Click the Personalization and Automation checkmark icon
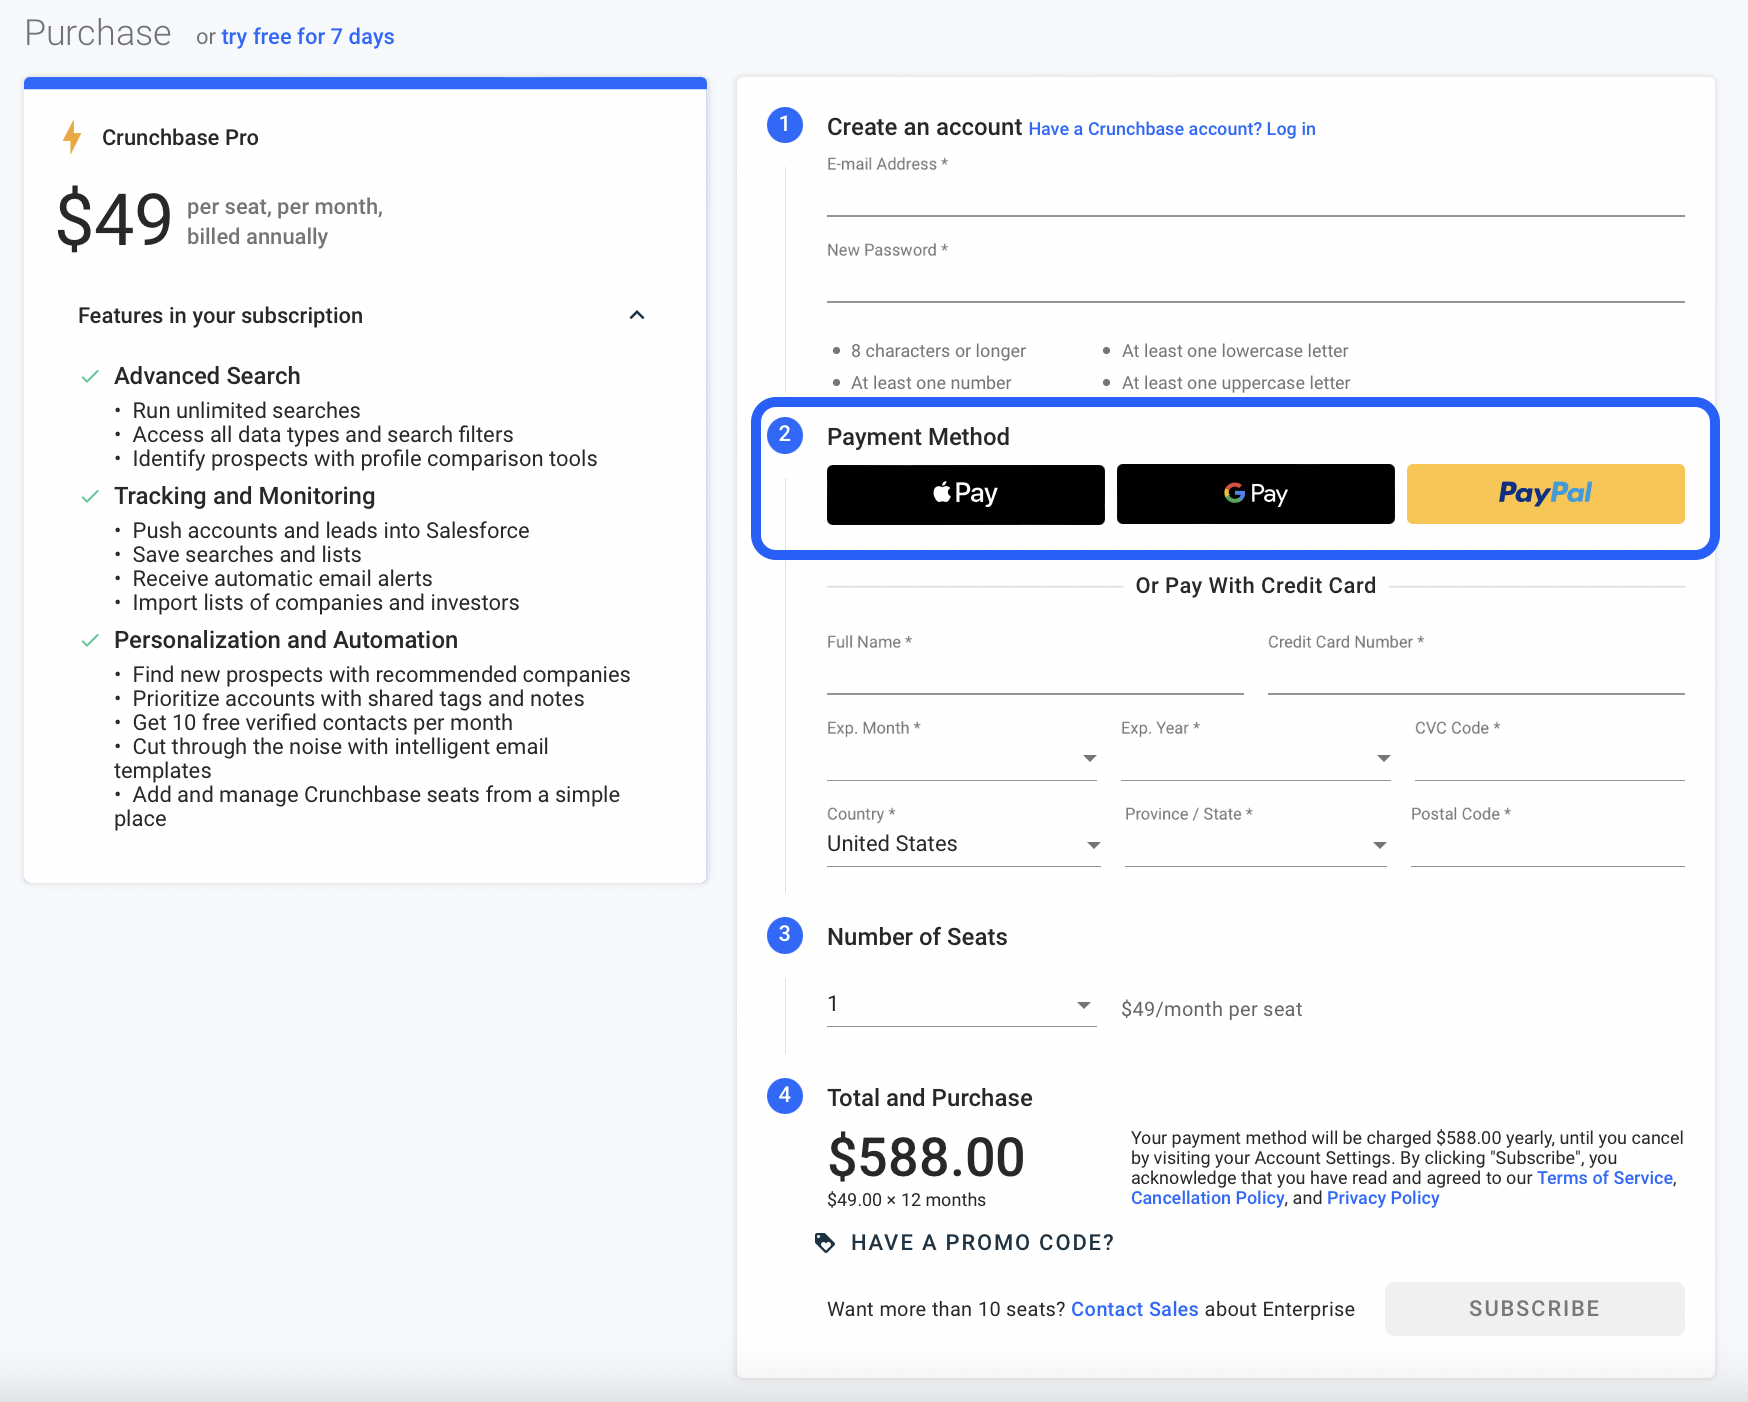This screenshot has width=1748, height=1402. click(90, 640)
